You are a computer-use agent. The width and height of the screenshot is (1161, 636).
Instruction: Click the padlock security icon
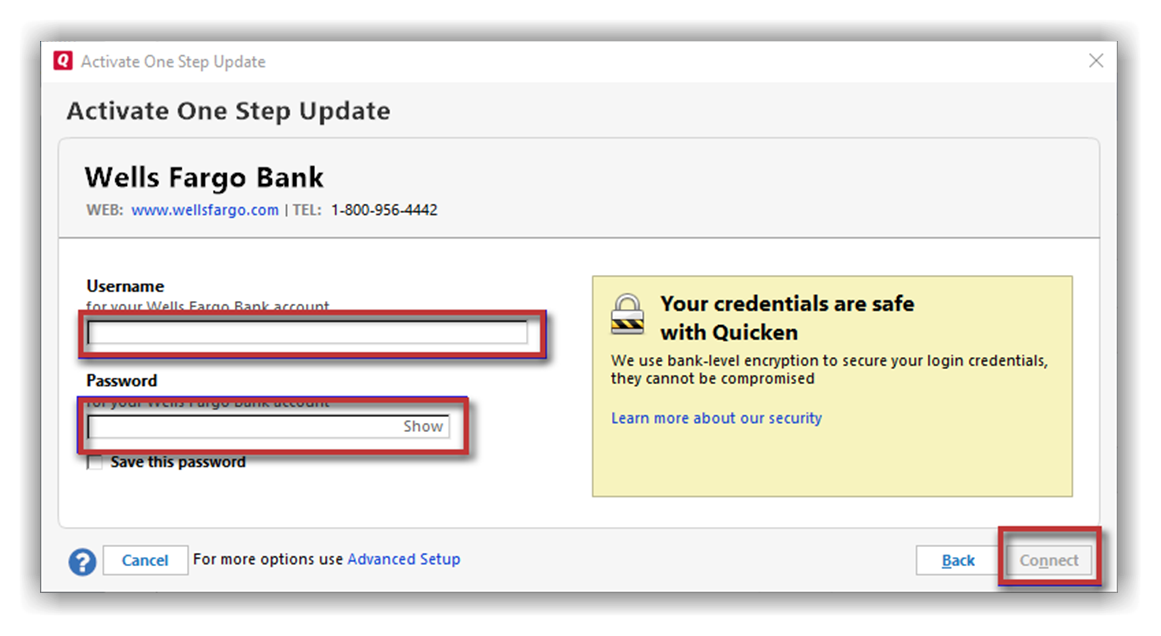click(x=628, y=313)
